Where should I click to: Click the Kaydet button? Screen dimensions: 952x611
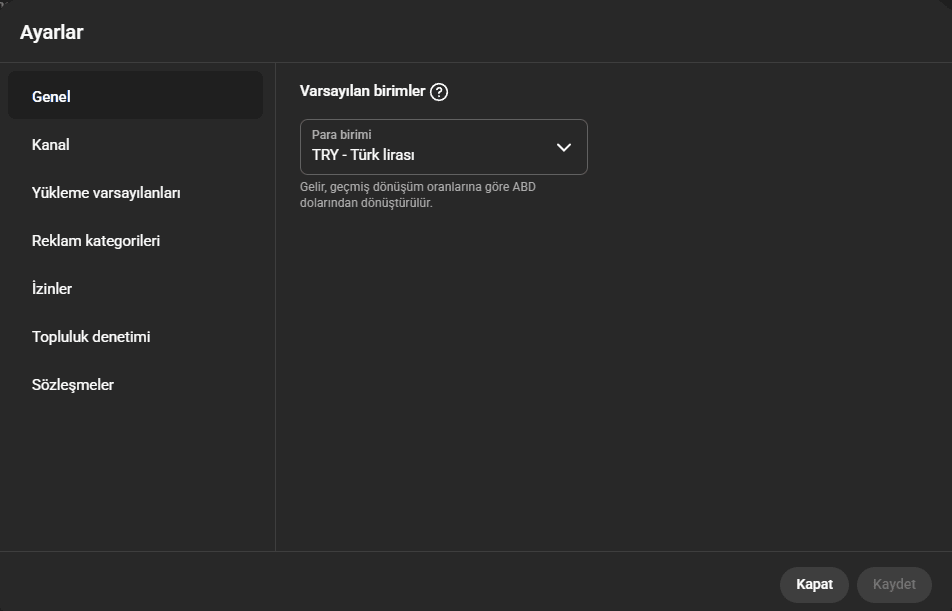(x=894, y=584)
